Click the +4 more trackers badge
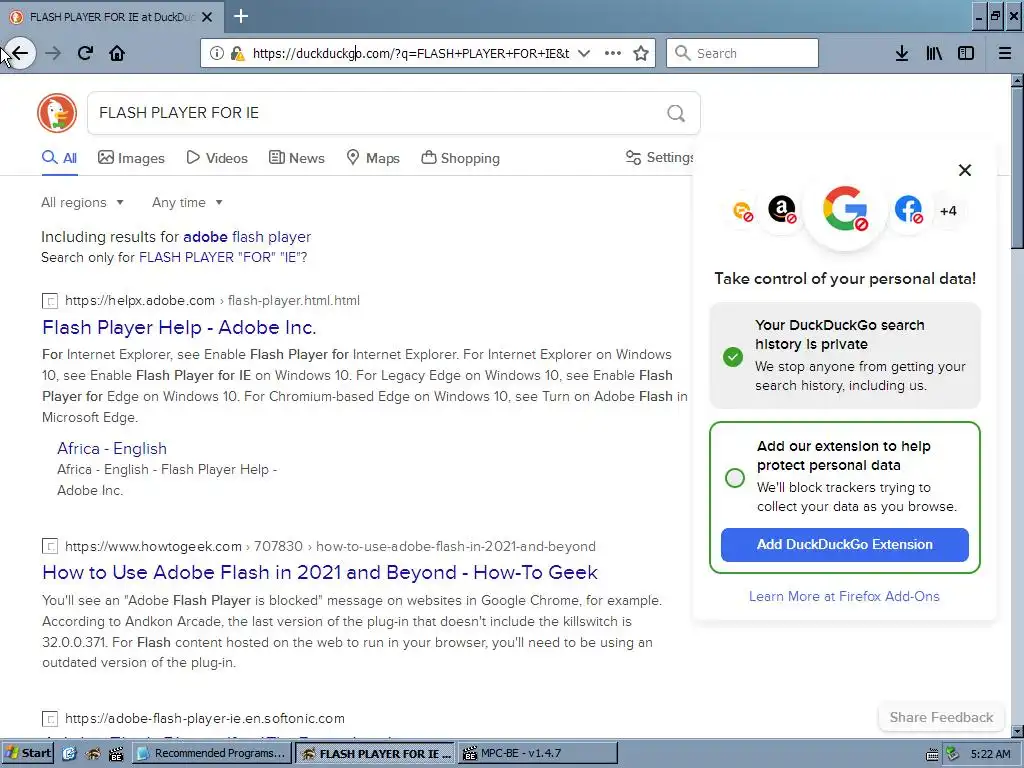The image size is (1024, 768). 948,210
